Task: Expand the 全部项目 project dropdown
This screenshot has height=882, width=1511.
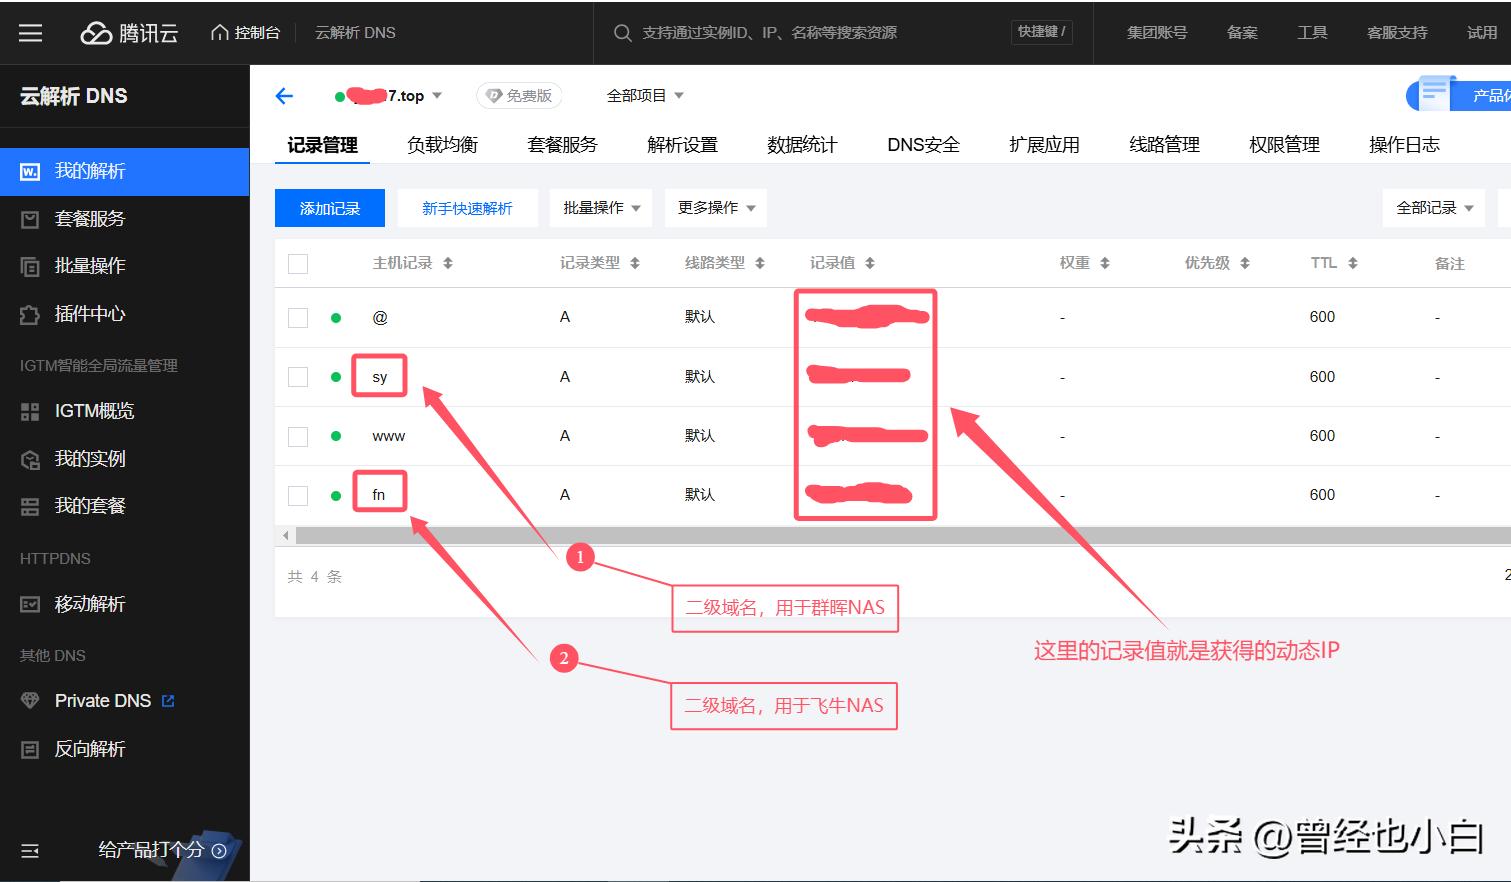Action: [x=643, y=95]
